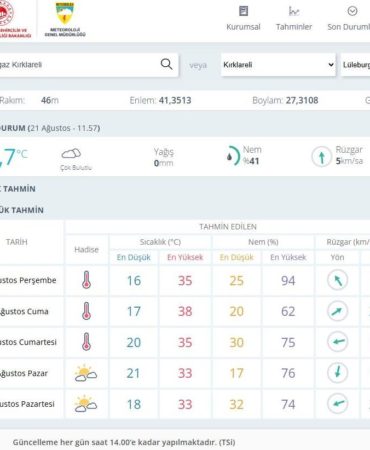Click the Cumartesi wind direction icon
370x450 pixels.
(338, 342)
